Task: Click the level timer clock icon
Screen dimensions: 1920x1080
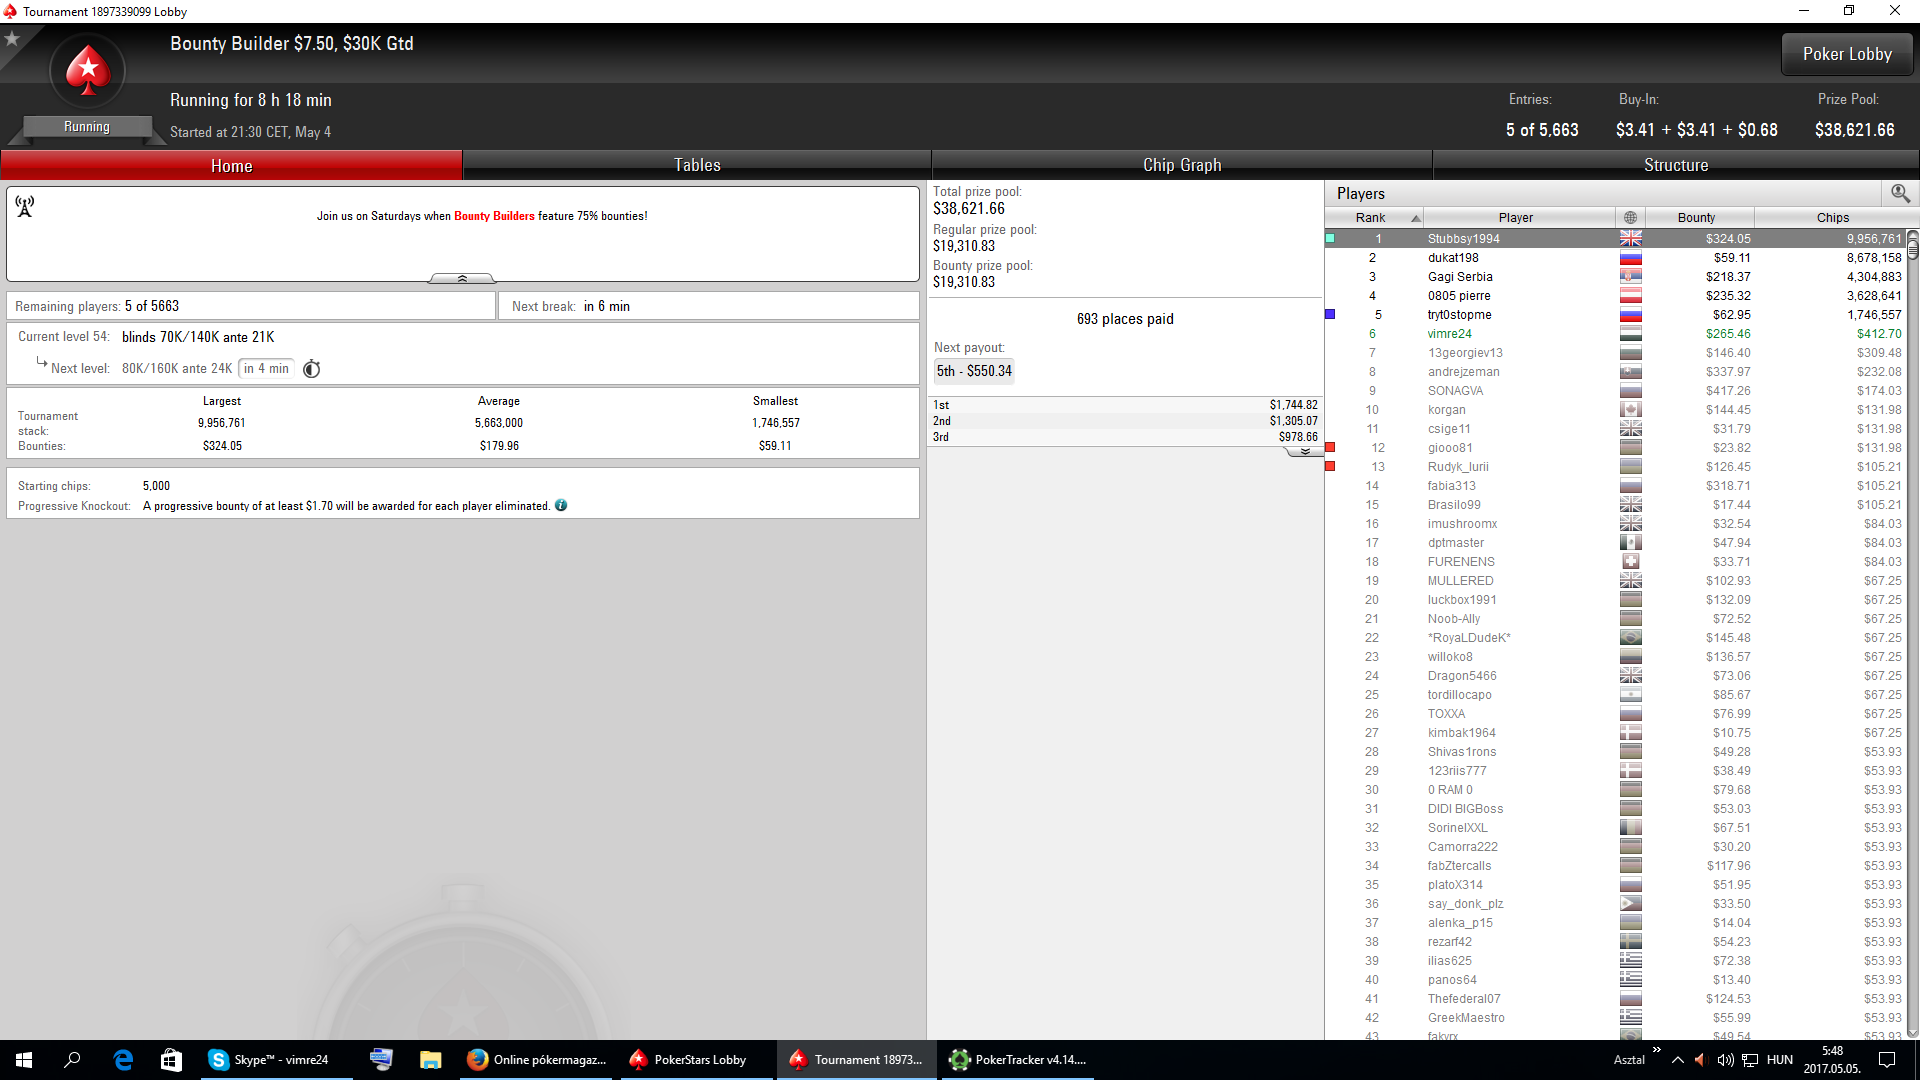Action: click(312, 369)
